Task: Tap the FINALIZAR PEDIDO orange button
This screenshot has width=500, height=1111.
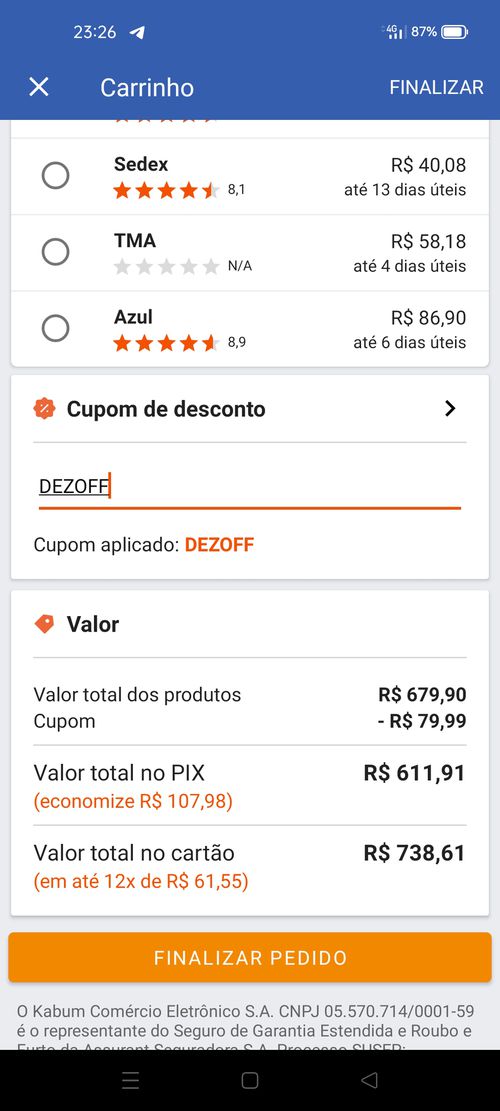Action: tap(250, 957)
